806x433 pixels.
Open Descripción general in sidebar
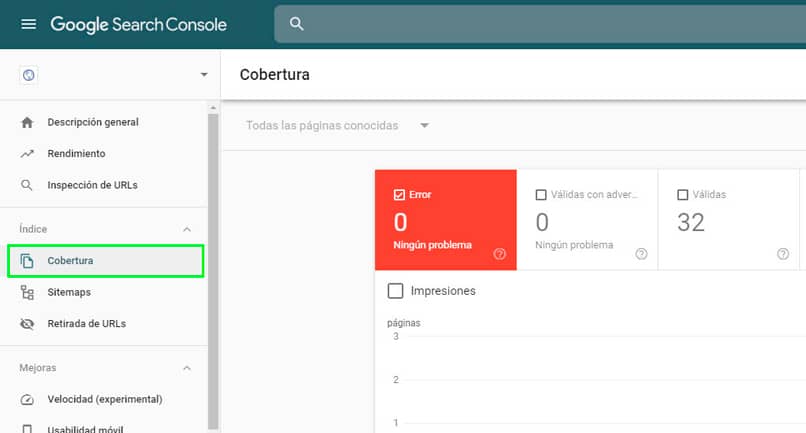[104, 122]
